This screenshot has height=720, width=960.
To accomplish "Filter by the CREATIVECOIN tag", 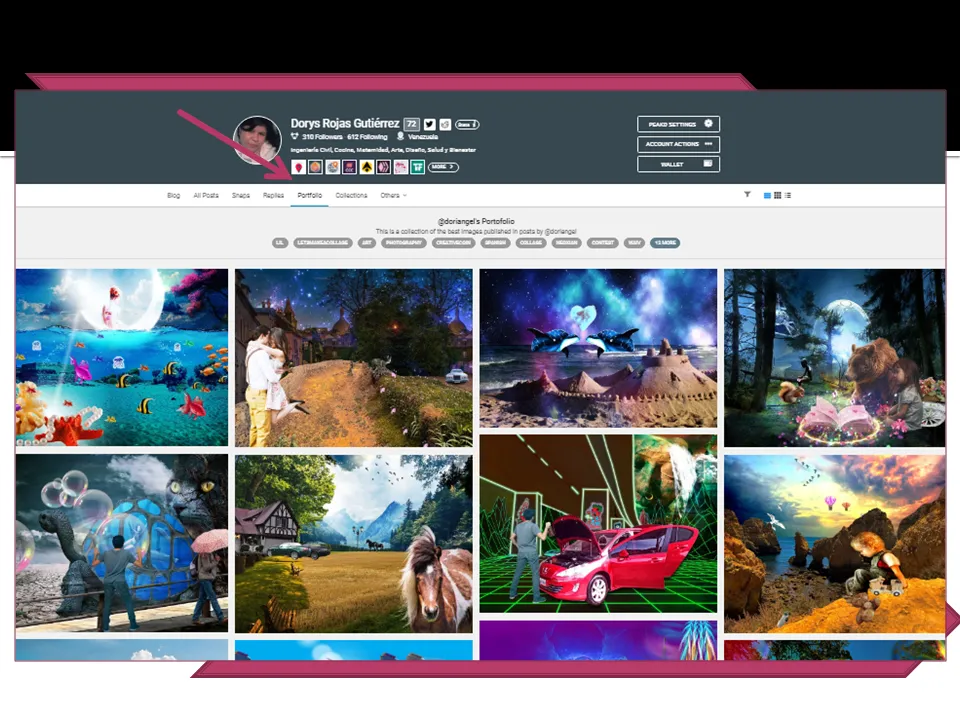I will point(454,243).
